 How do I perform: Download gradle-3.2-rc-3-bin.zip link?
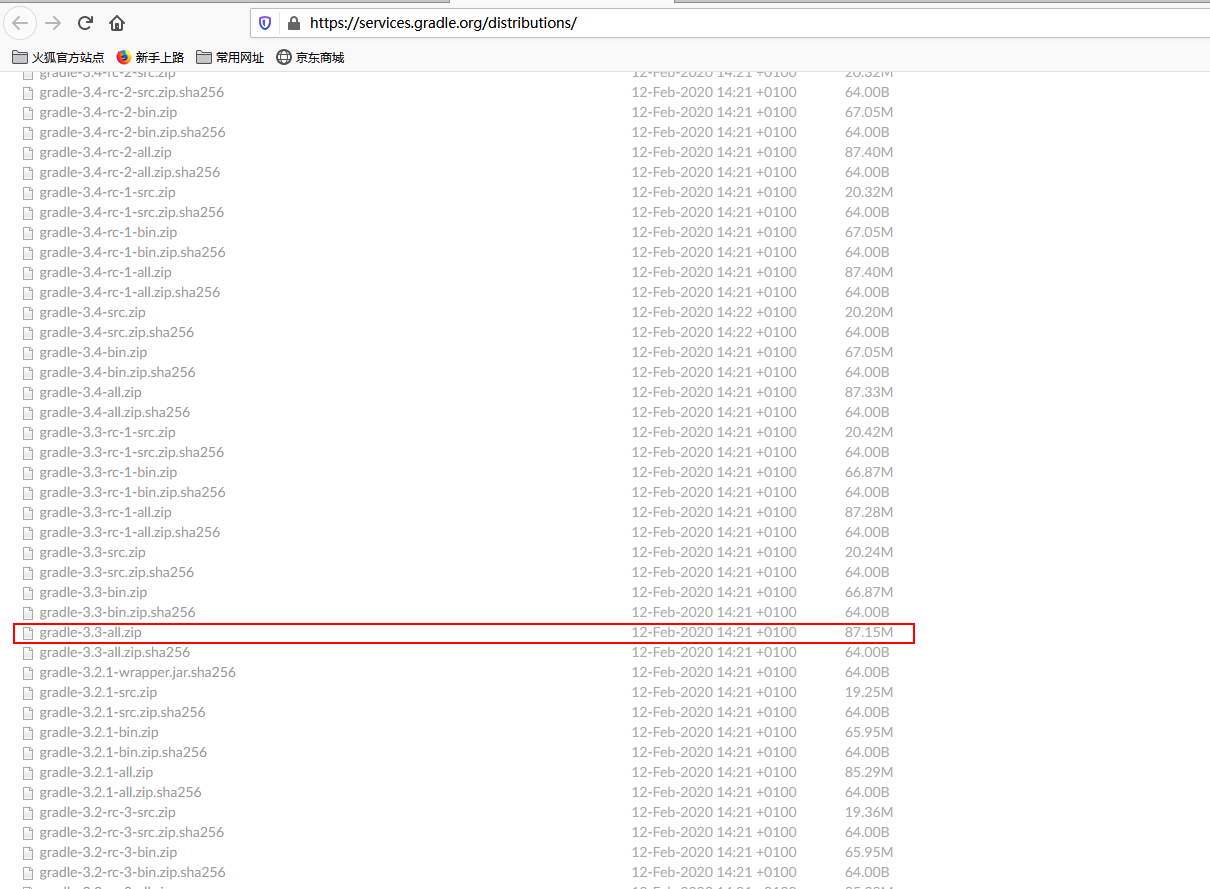108,853
